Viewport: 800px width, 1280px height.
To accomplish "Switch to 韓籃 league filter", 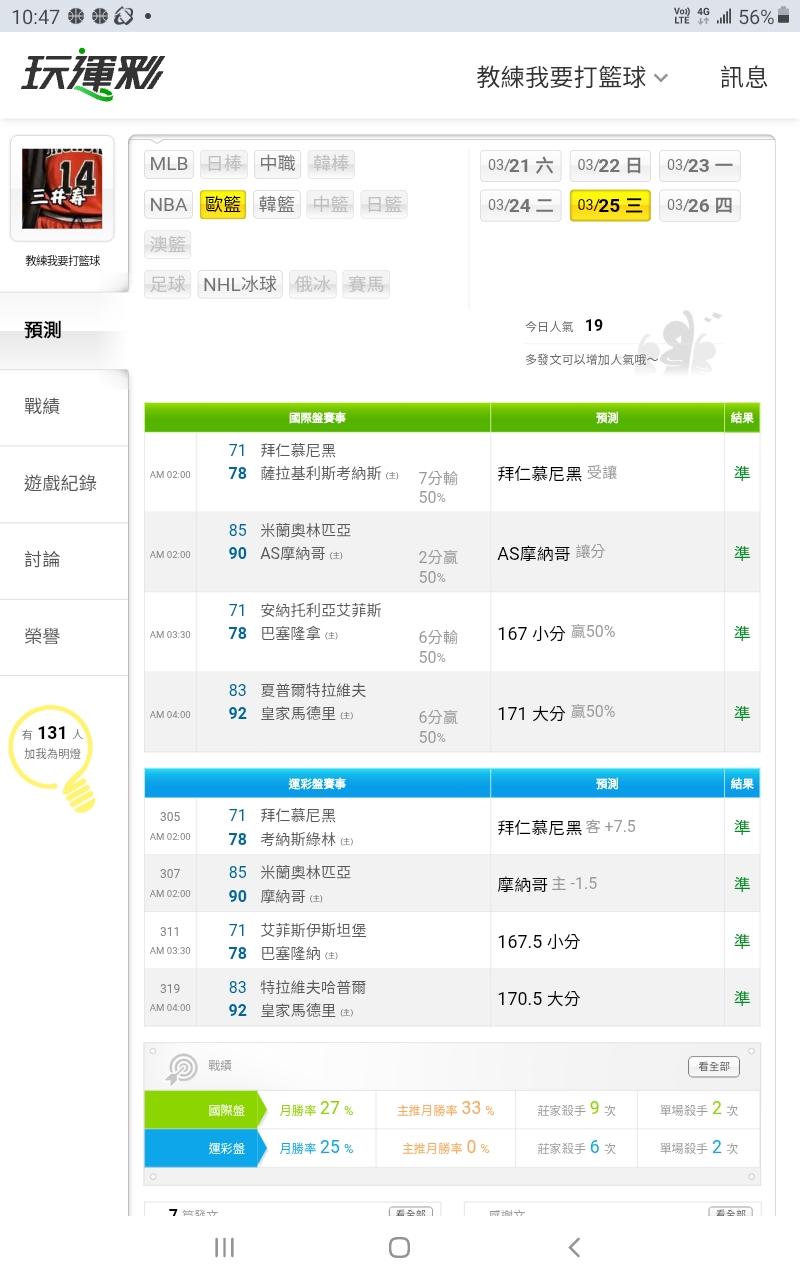I will point(276,205).
